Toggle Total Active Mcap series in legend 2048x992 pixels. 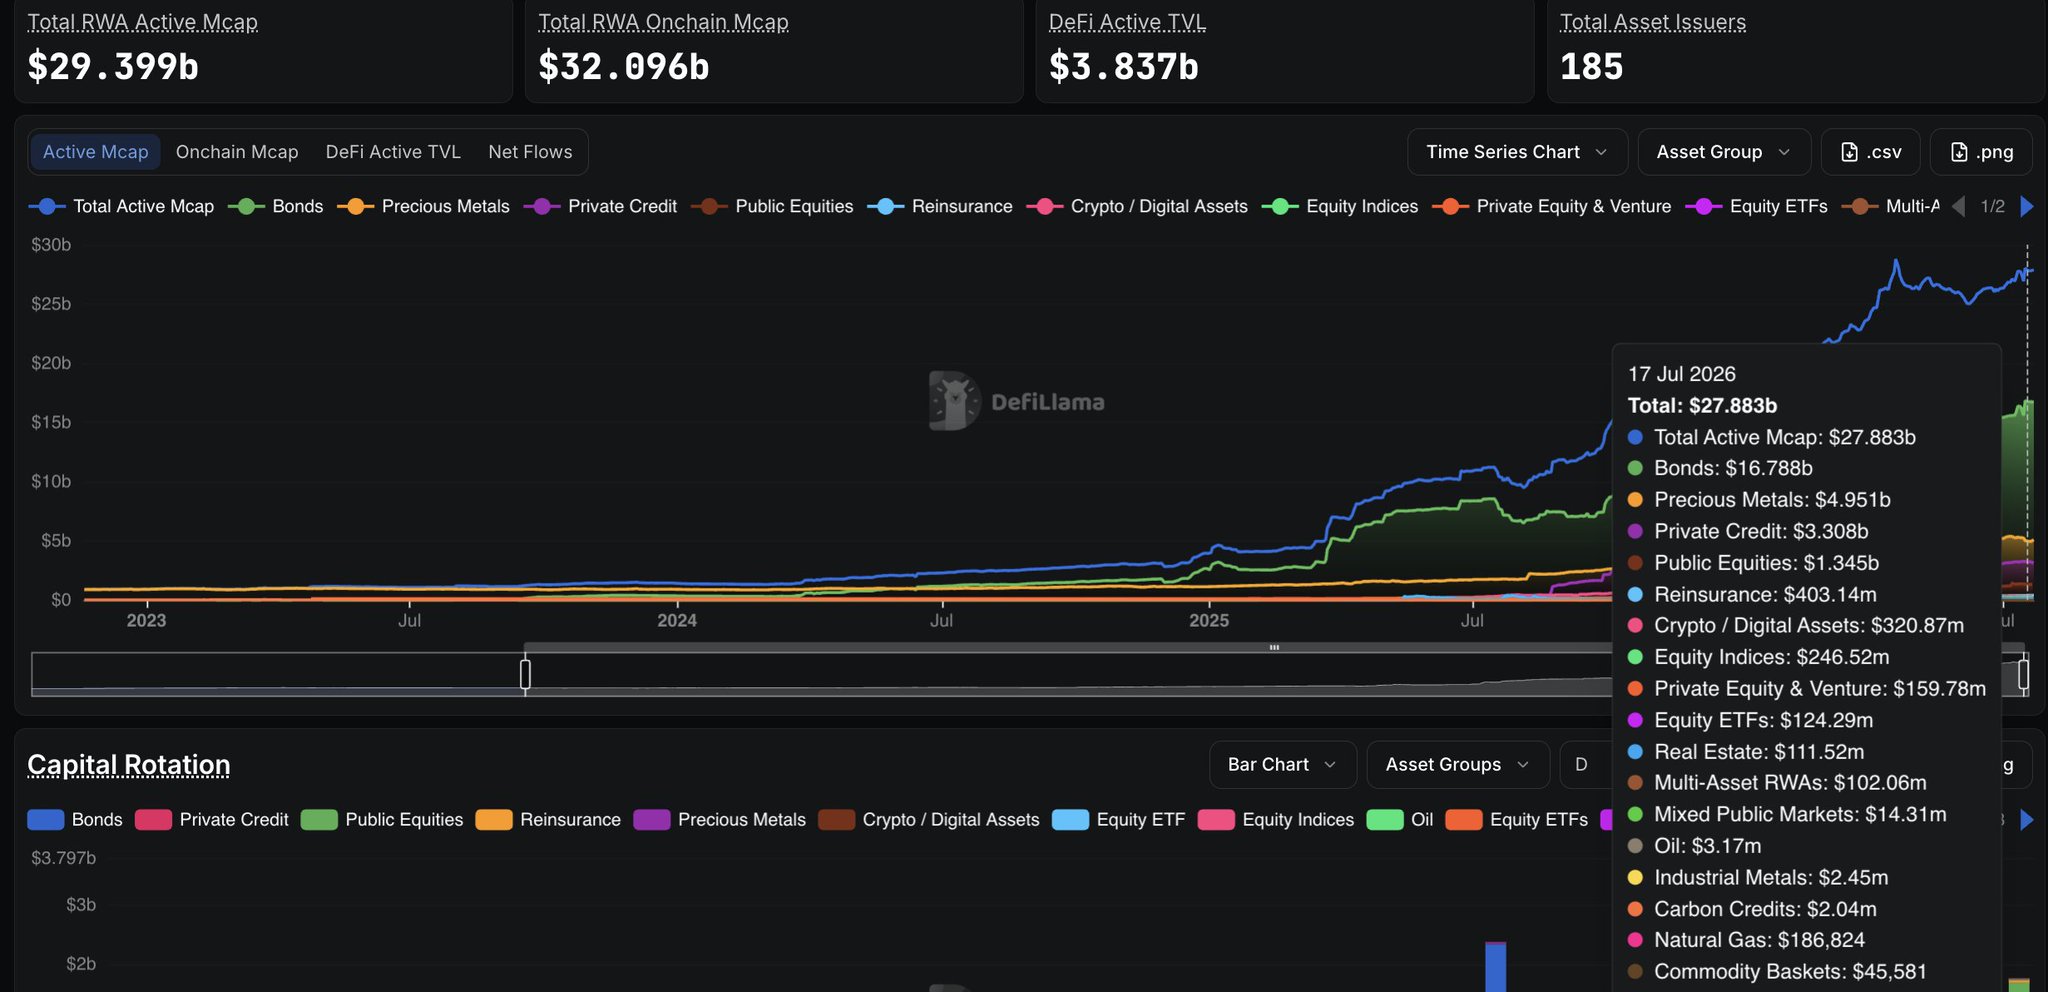pos(122,206)
